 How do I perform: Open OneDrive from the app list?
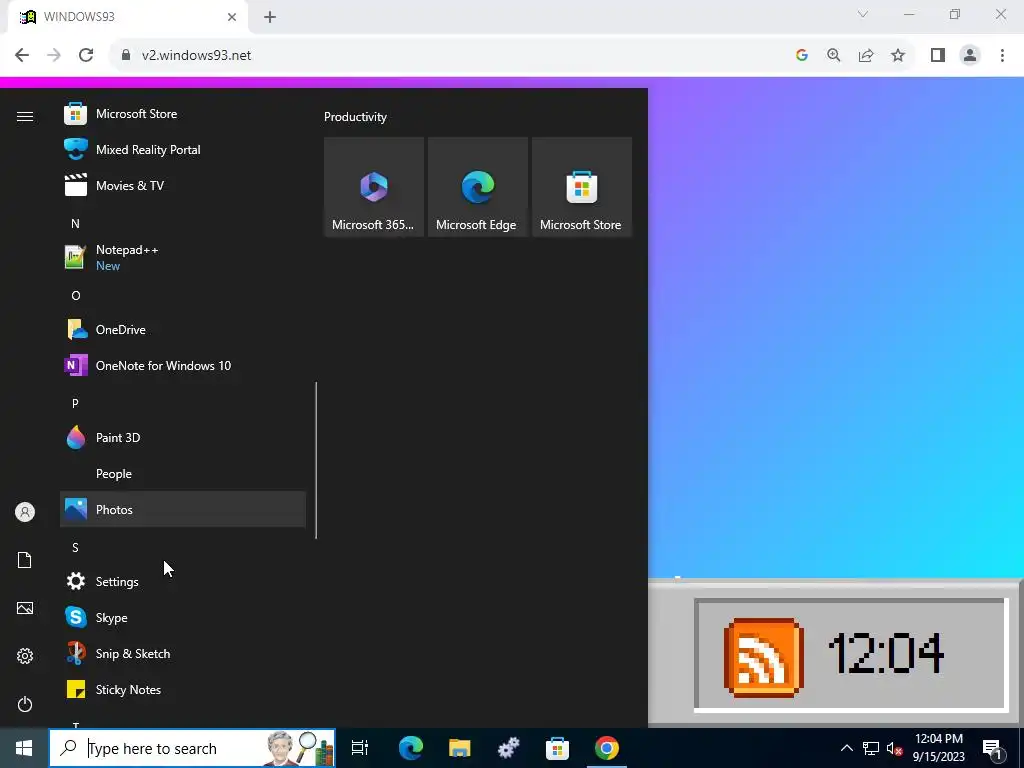click(183, 330)
